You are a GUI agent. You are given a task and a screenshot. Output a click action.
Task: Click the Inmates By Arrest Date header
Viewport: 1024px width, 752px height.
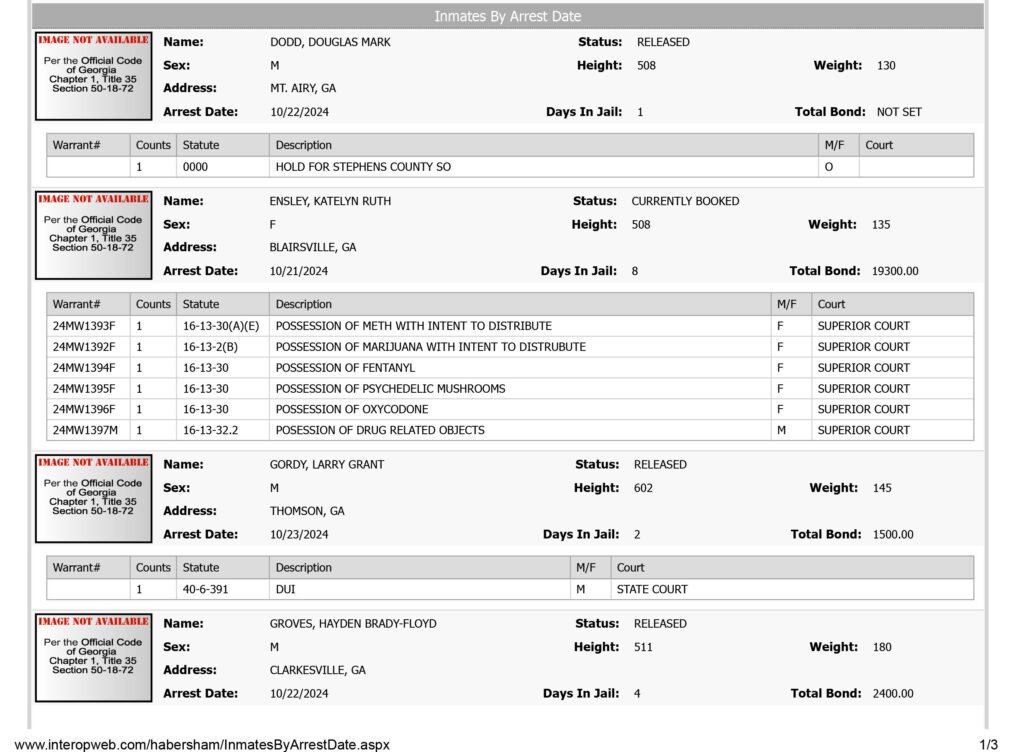[507, 16]
